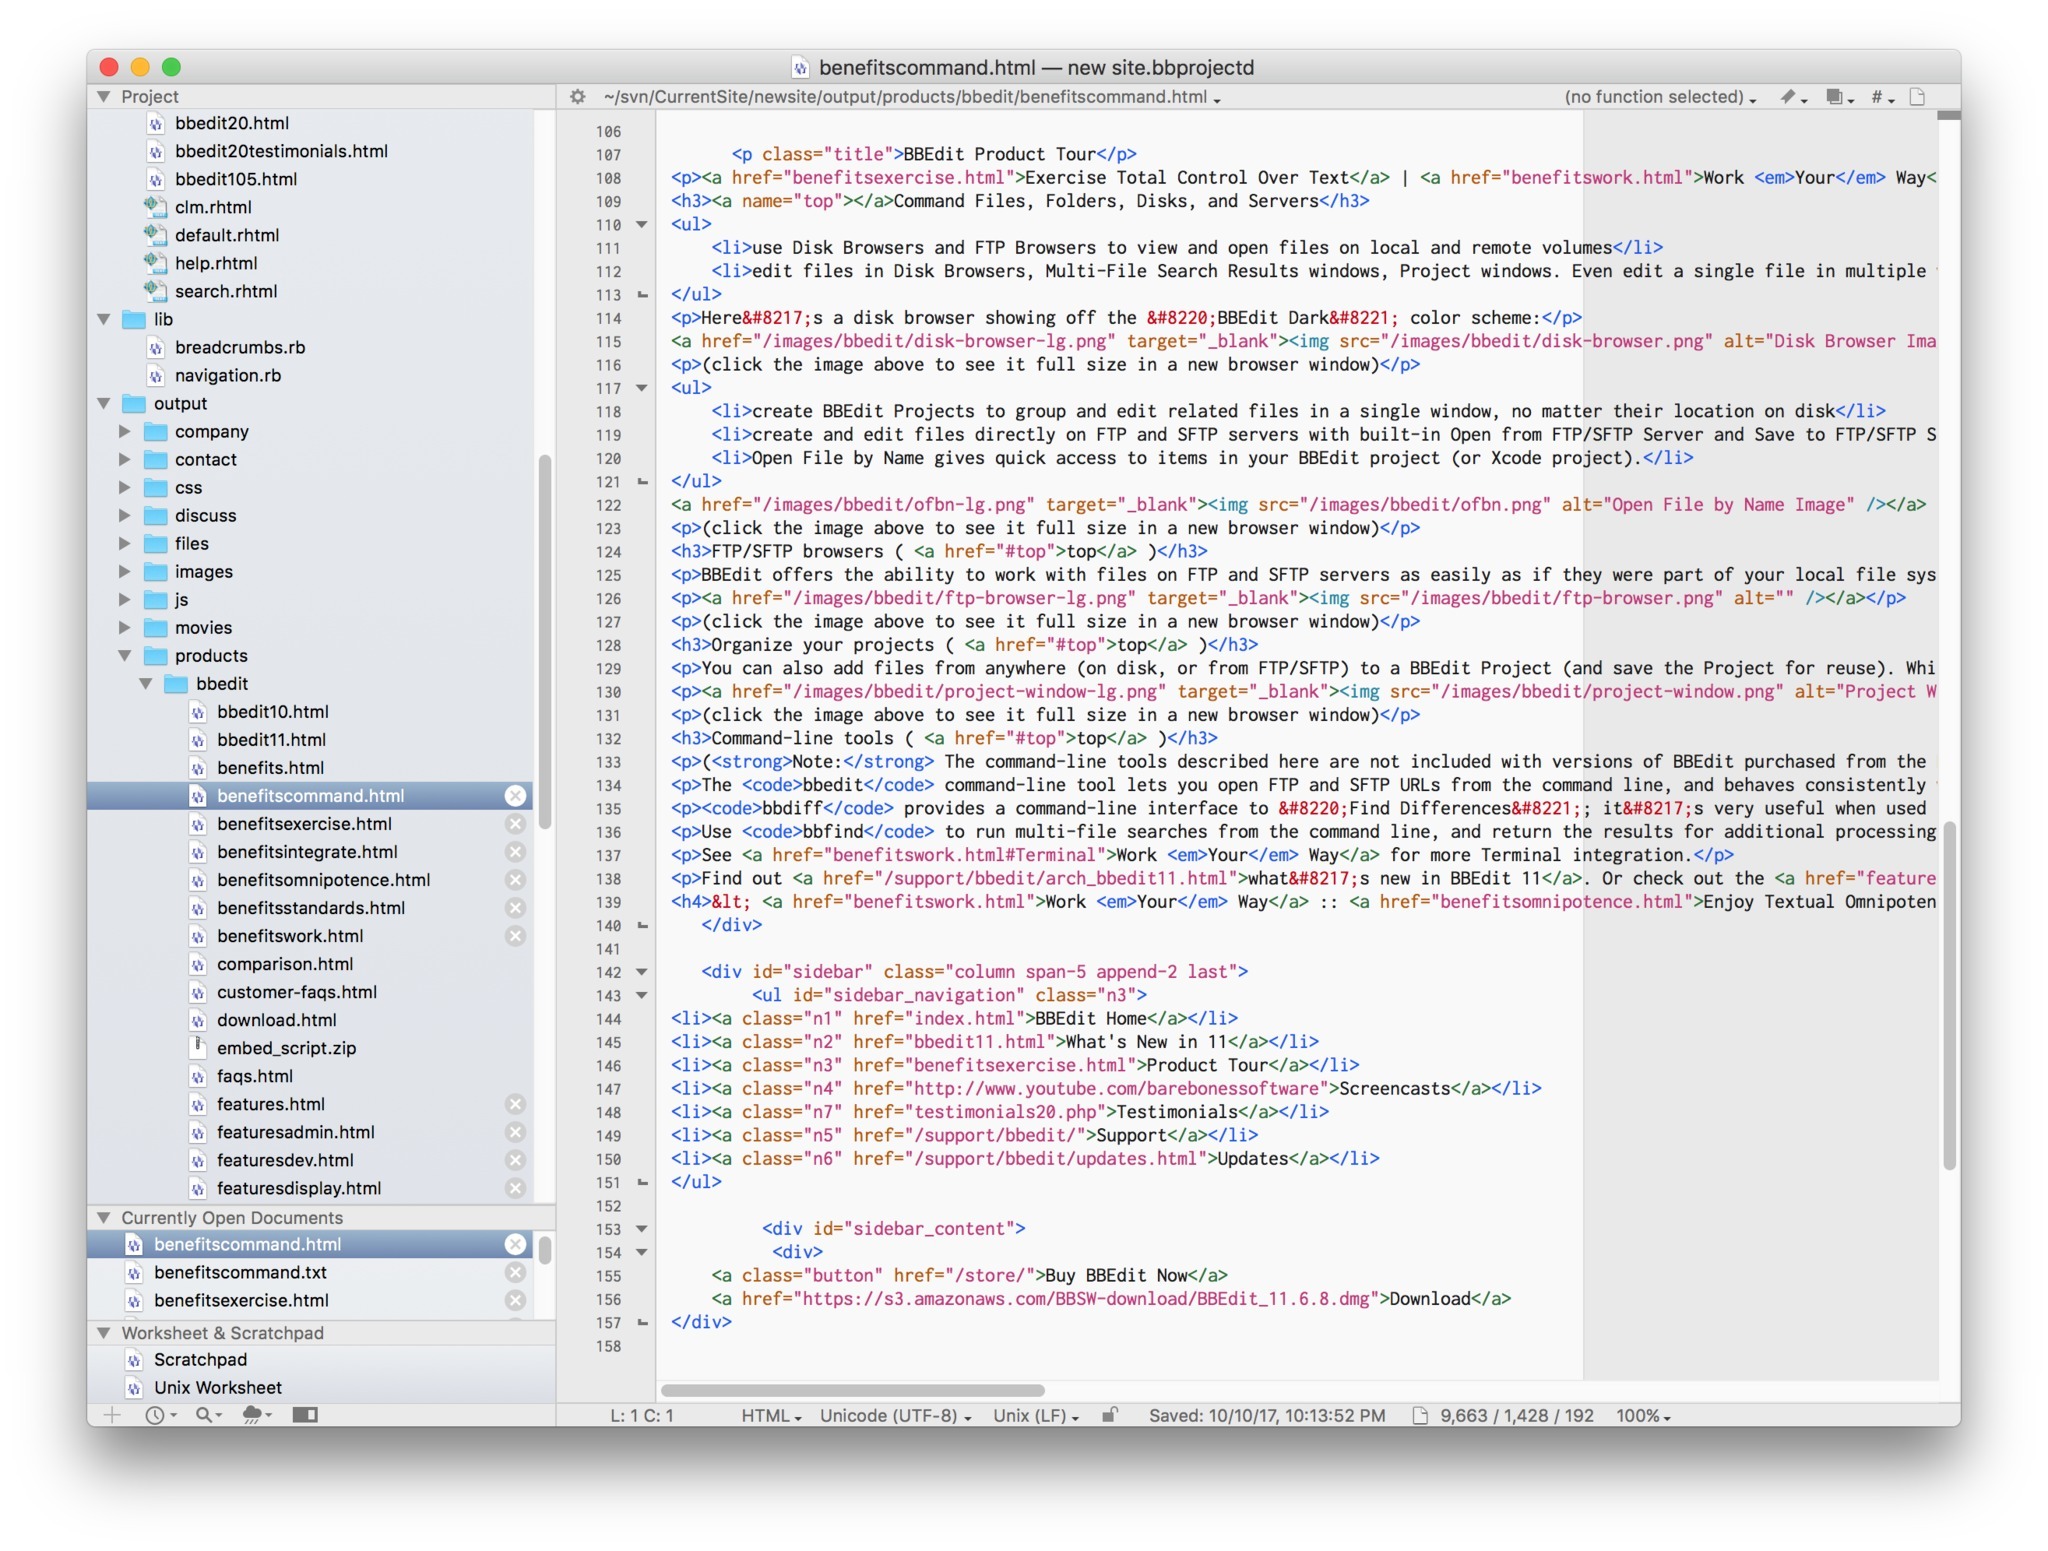Toggle the sidebar show/hide panel icon

tap(305, 1414)
